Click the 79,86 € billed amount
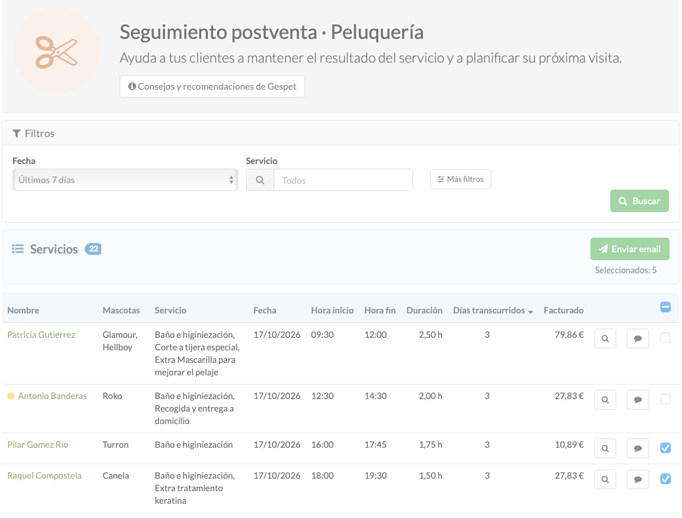This screenshot has width=682, height=518. (x=569, y=335)
